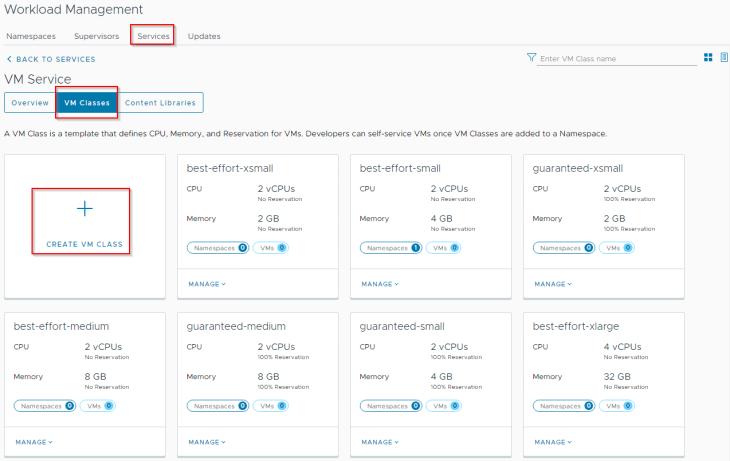Click the best-effort-xlarge card title

click(576, 326)
